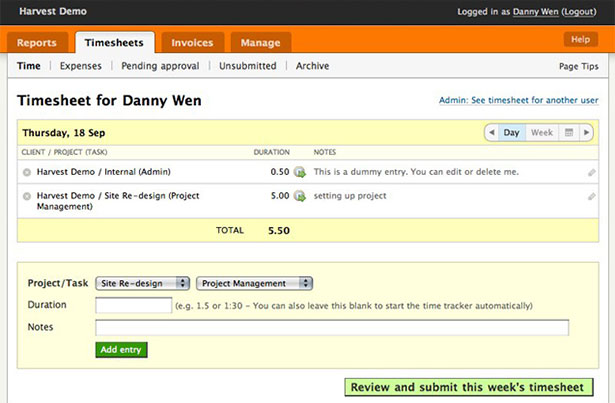The width and height of the screenshot is (615, 403).
Task: Open the Archive section
Action: (313, 66)
